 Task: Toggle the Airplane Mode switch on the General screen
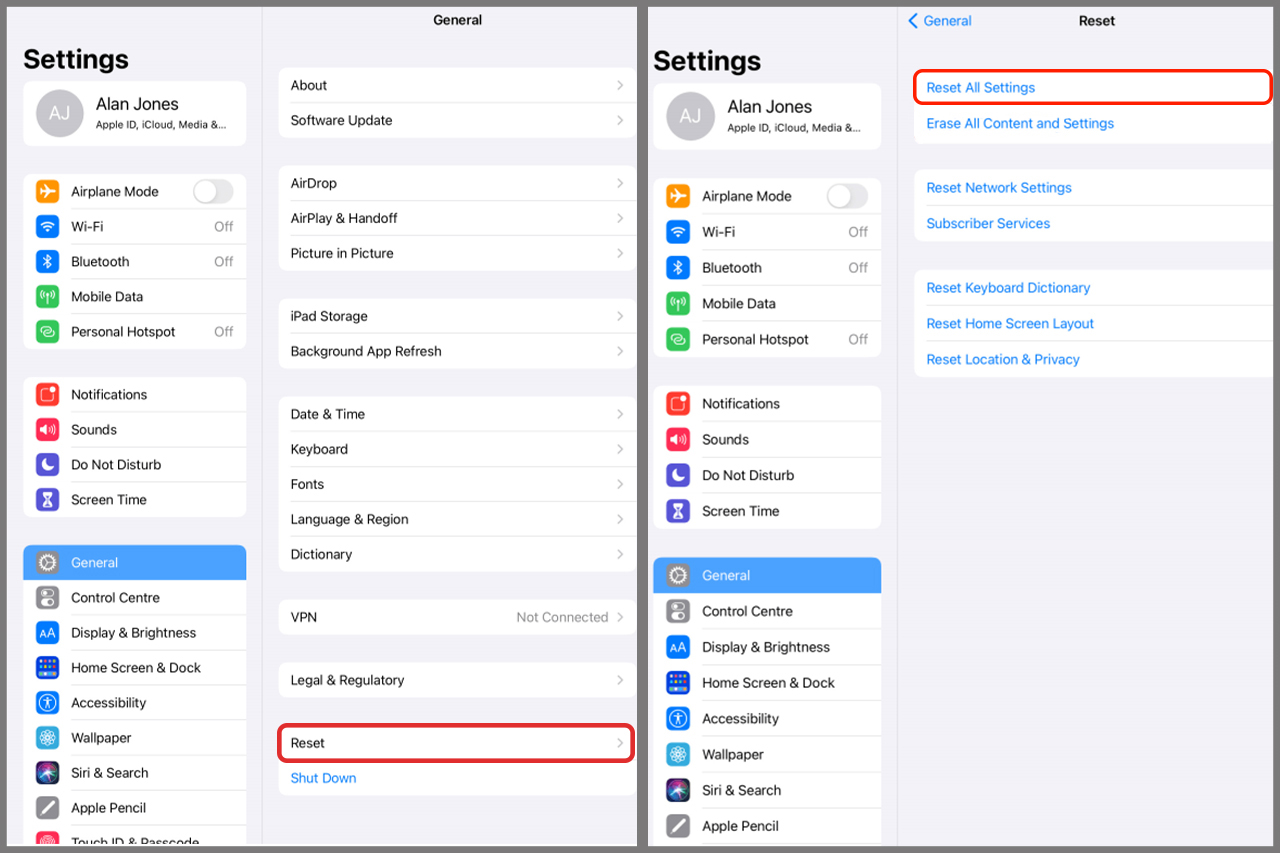213,191
